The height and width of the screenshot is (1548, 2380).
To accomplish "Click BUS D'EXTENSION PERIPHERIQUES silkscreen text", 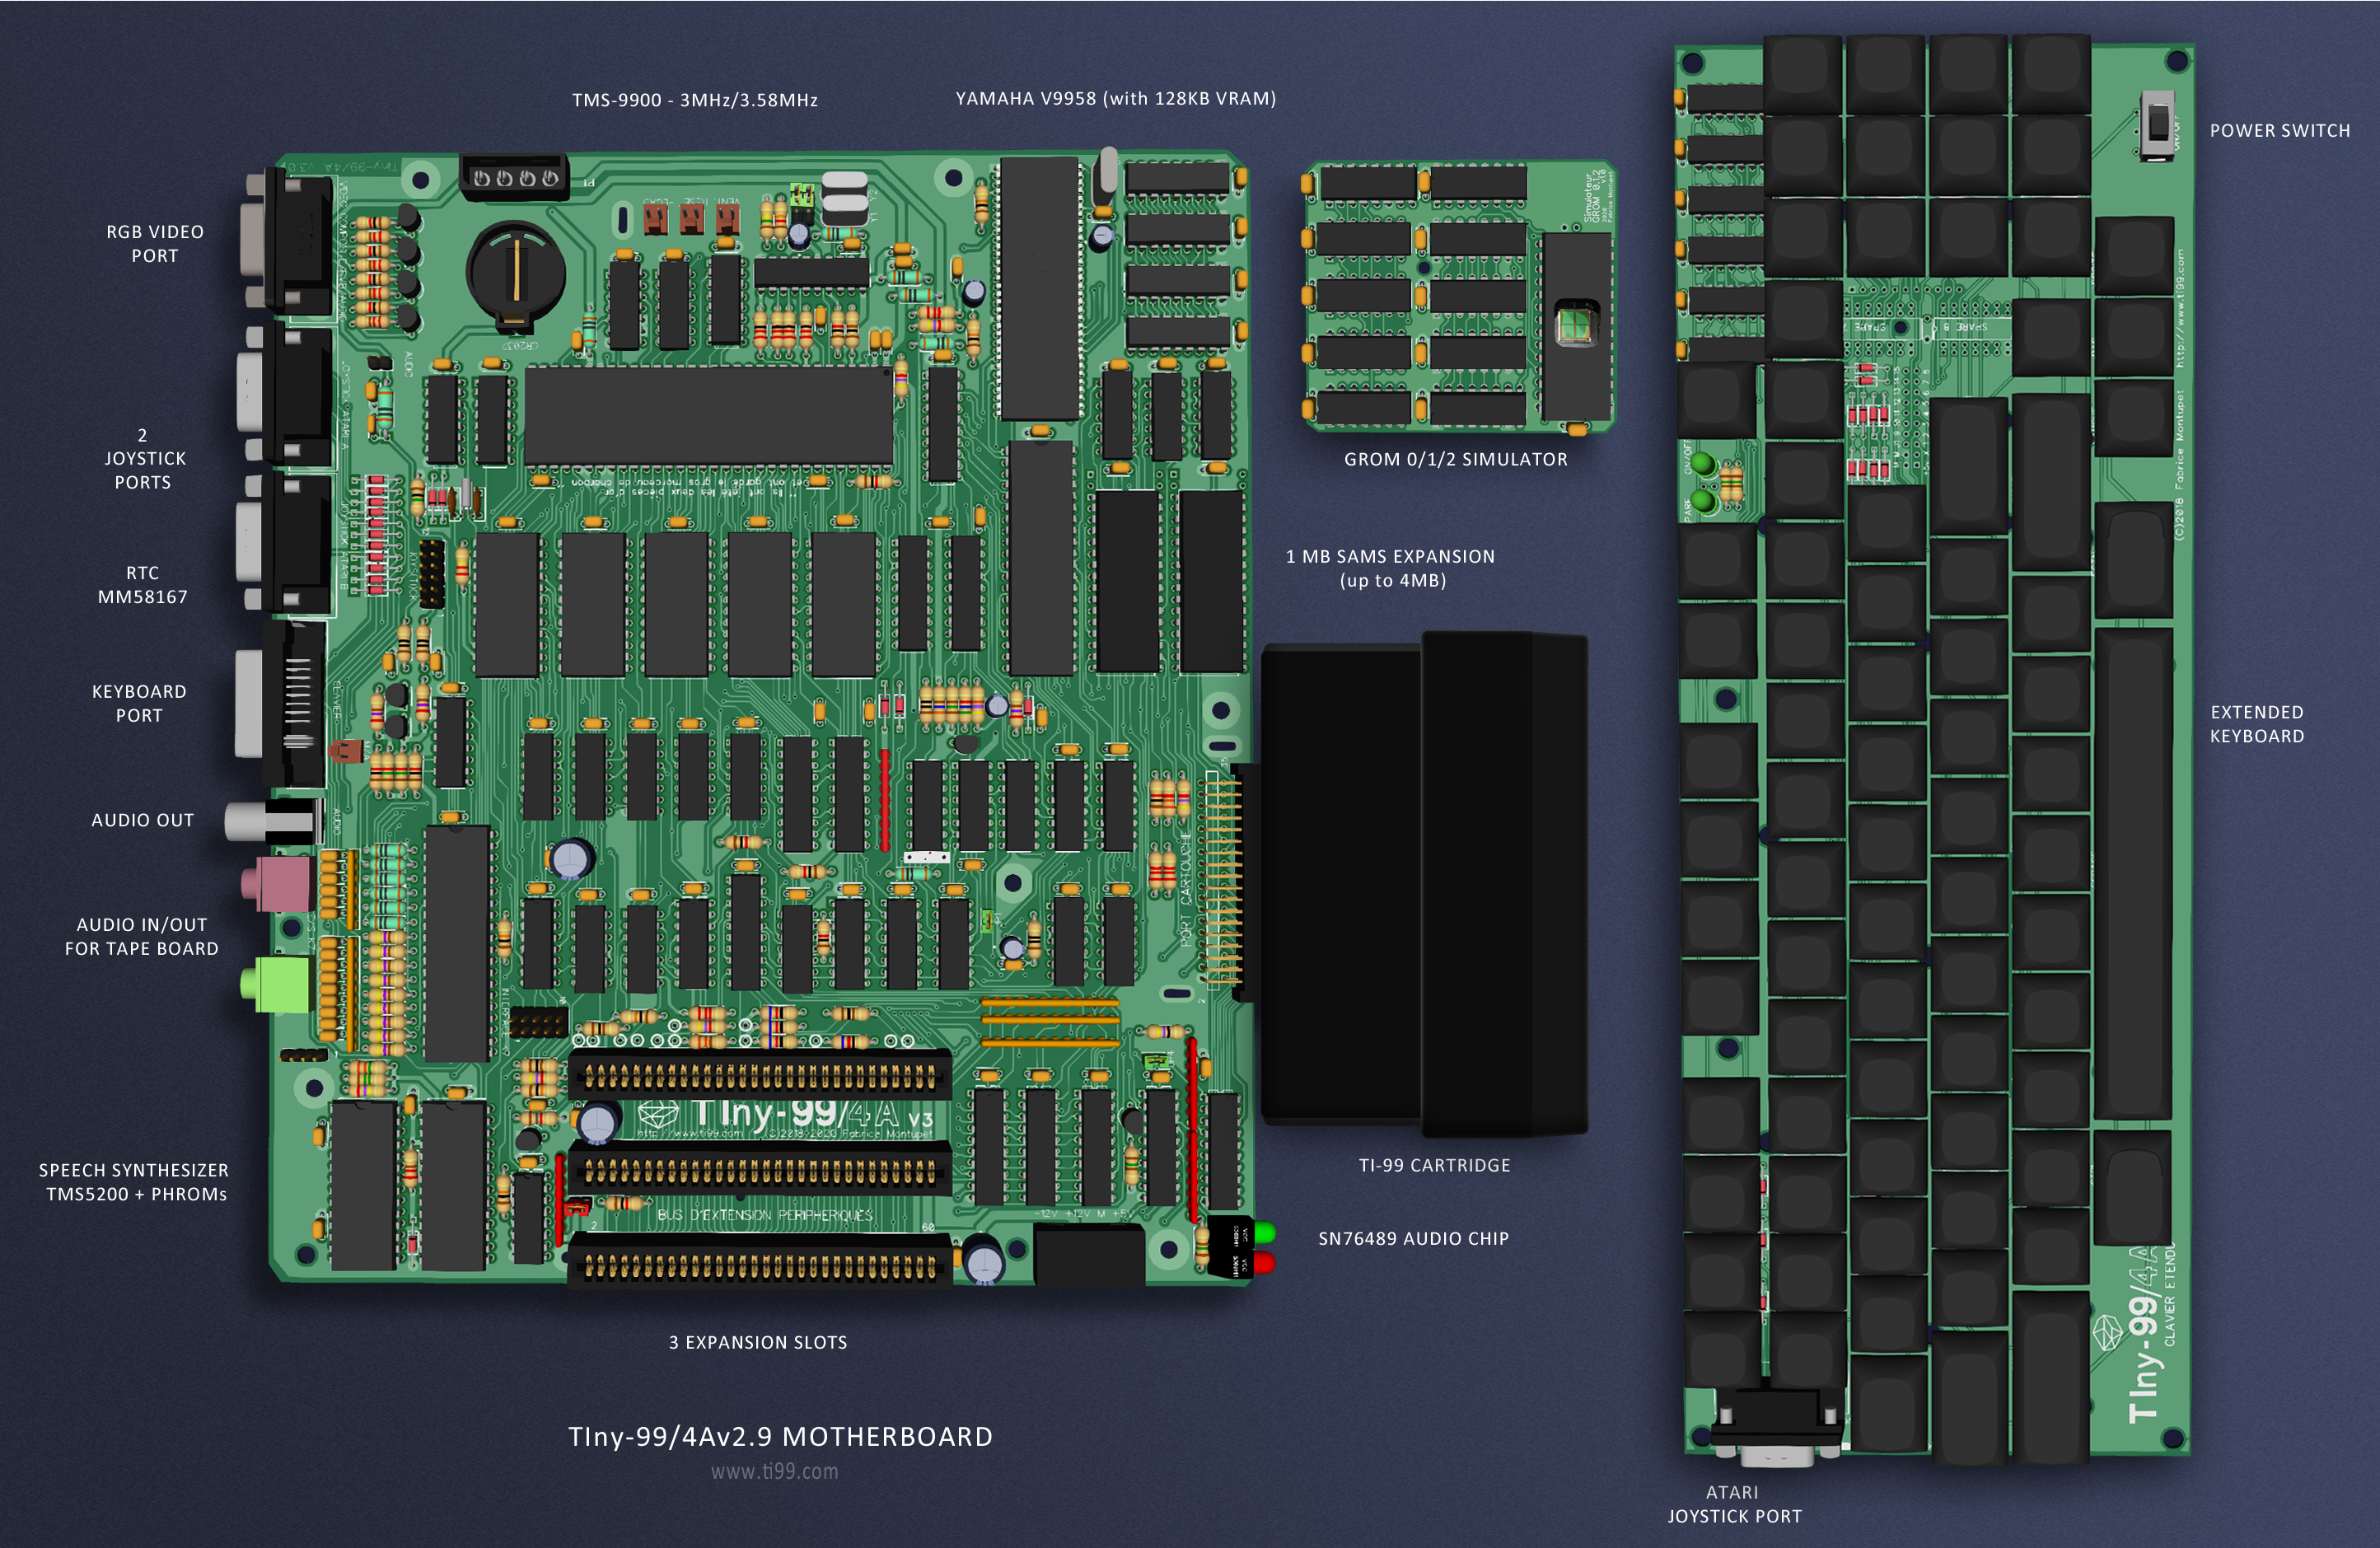I will (x=765, y=1215).
